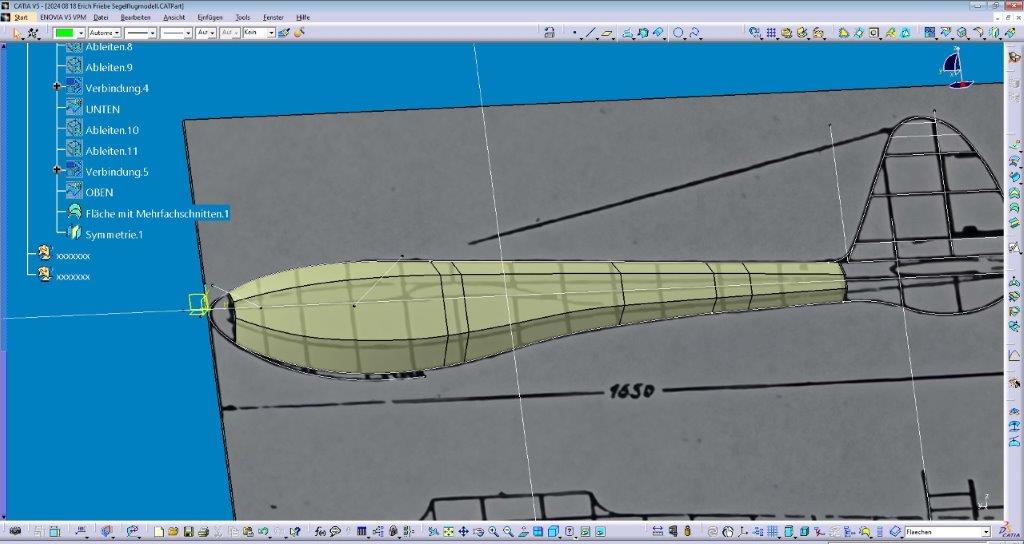Open the Flaechen workbench dropdown
This screenshot has width=1024, height=544.
tap(985, 532)
